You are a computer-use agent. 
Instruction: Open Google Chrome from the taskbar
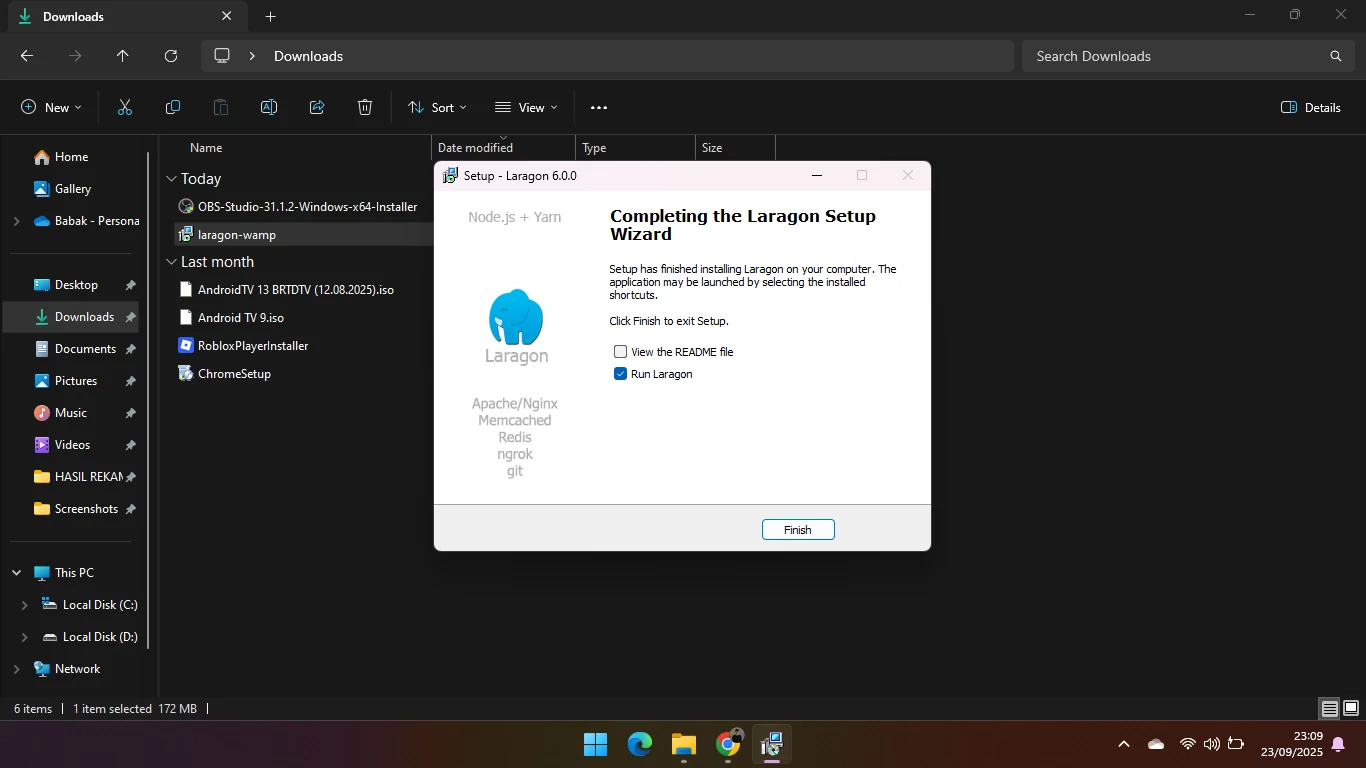pos(728,744)
